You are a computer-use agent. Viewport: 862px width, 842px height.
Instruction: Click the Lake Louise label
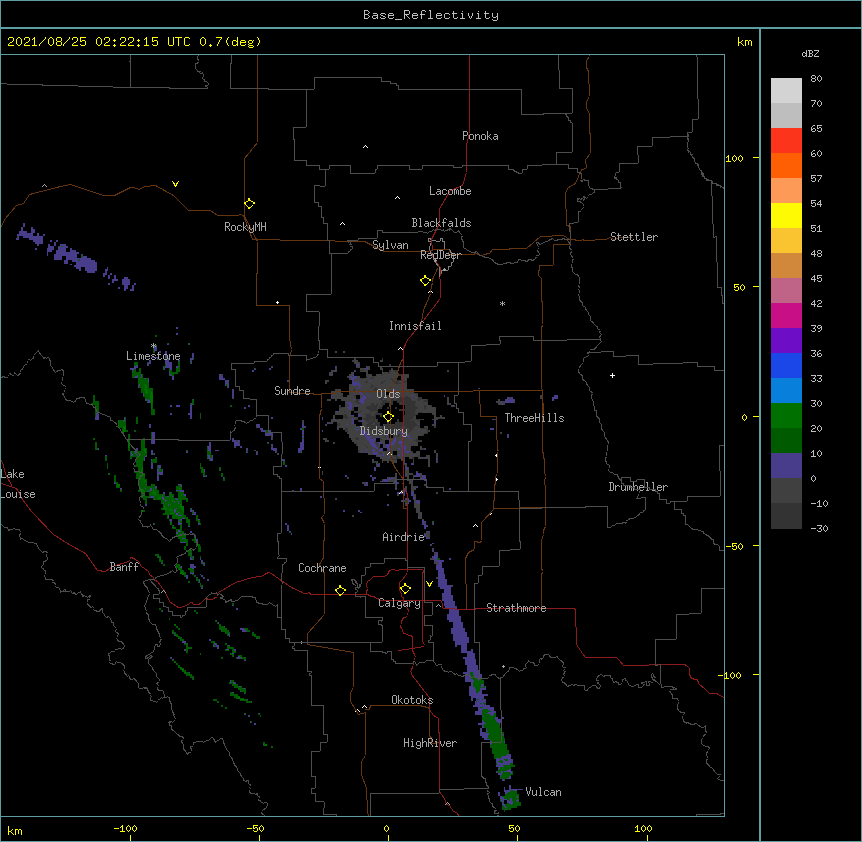tap(17, 484)
